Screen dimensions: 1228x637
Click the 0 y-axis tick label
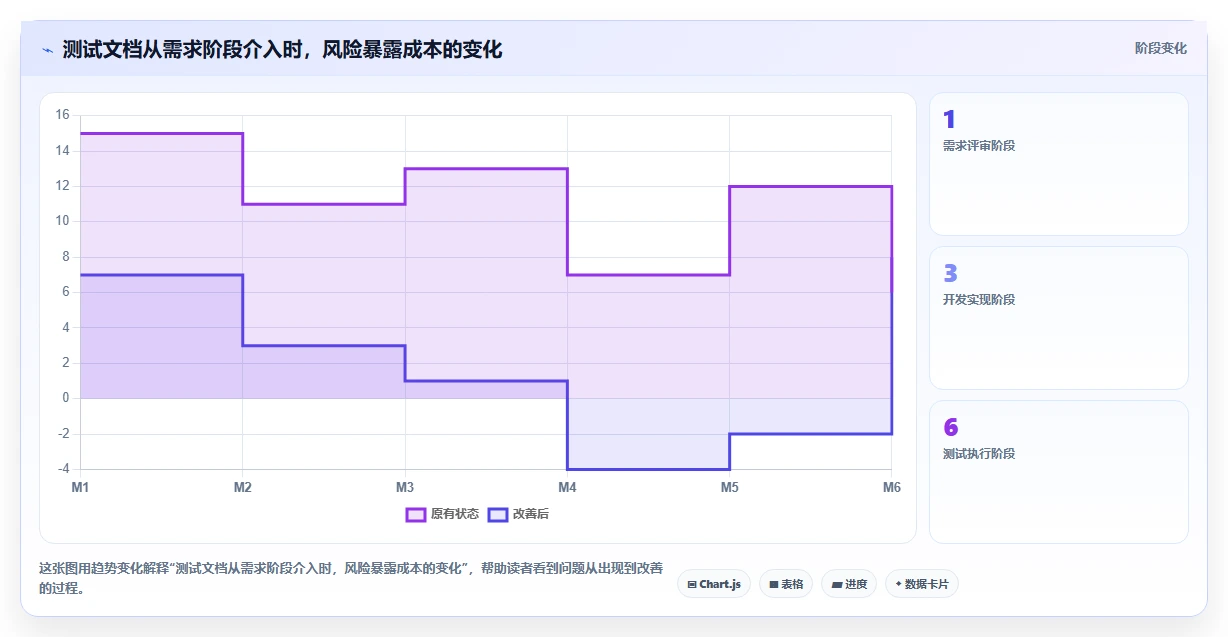pyautogui.click(x=65, y=398)
